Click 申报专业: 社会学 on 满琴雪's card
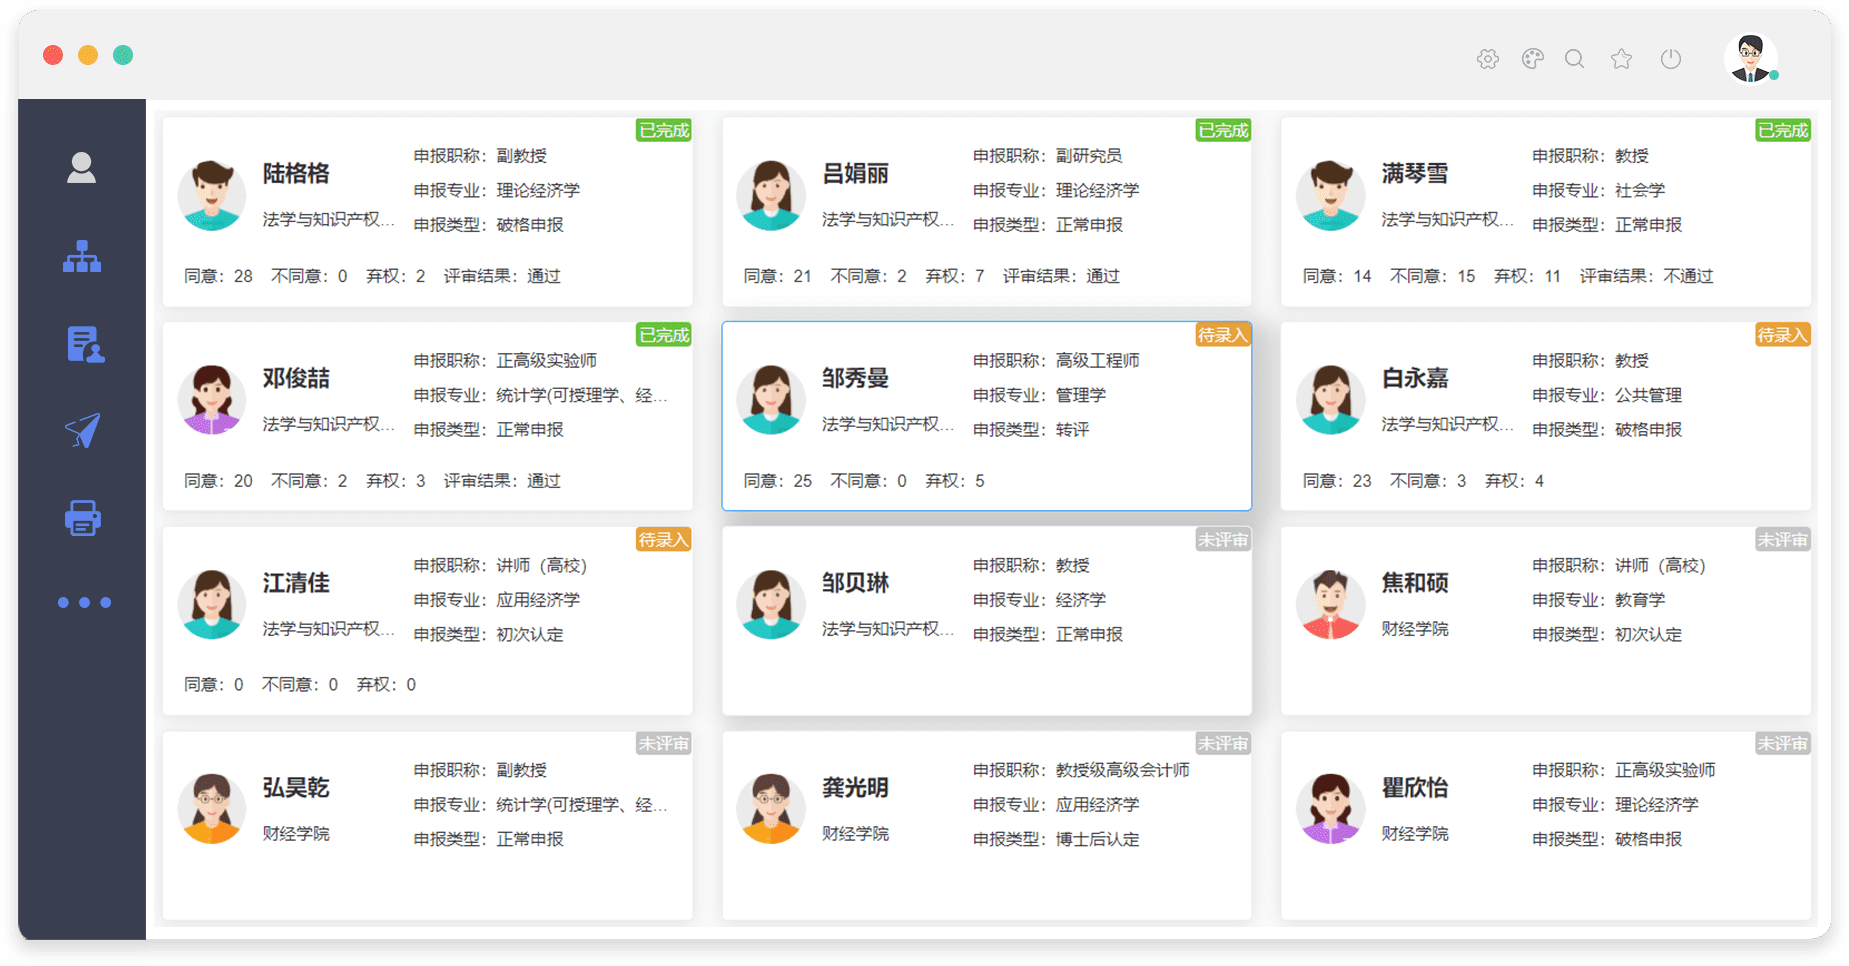Image resolution: width=1849 pixels, height=966 pixels. (1599, 190)
